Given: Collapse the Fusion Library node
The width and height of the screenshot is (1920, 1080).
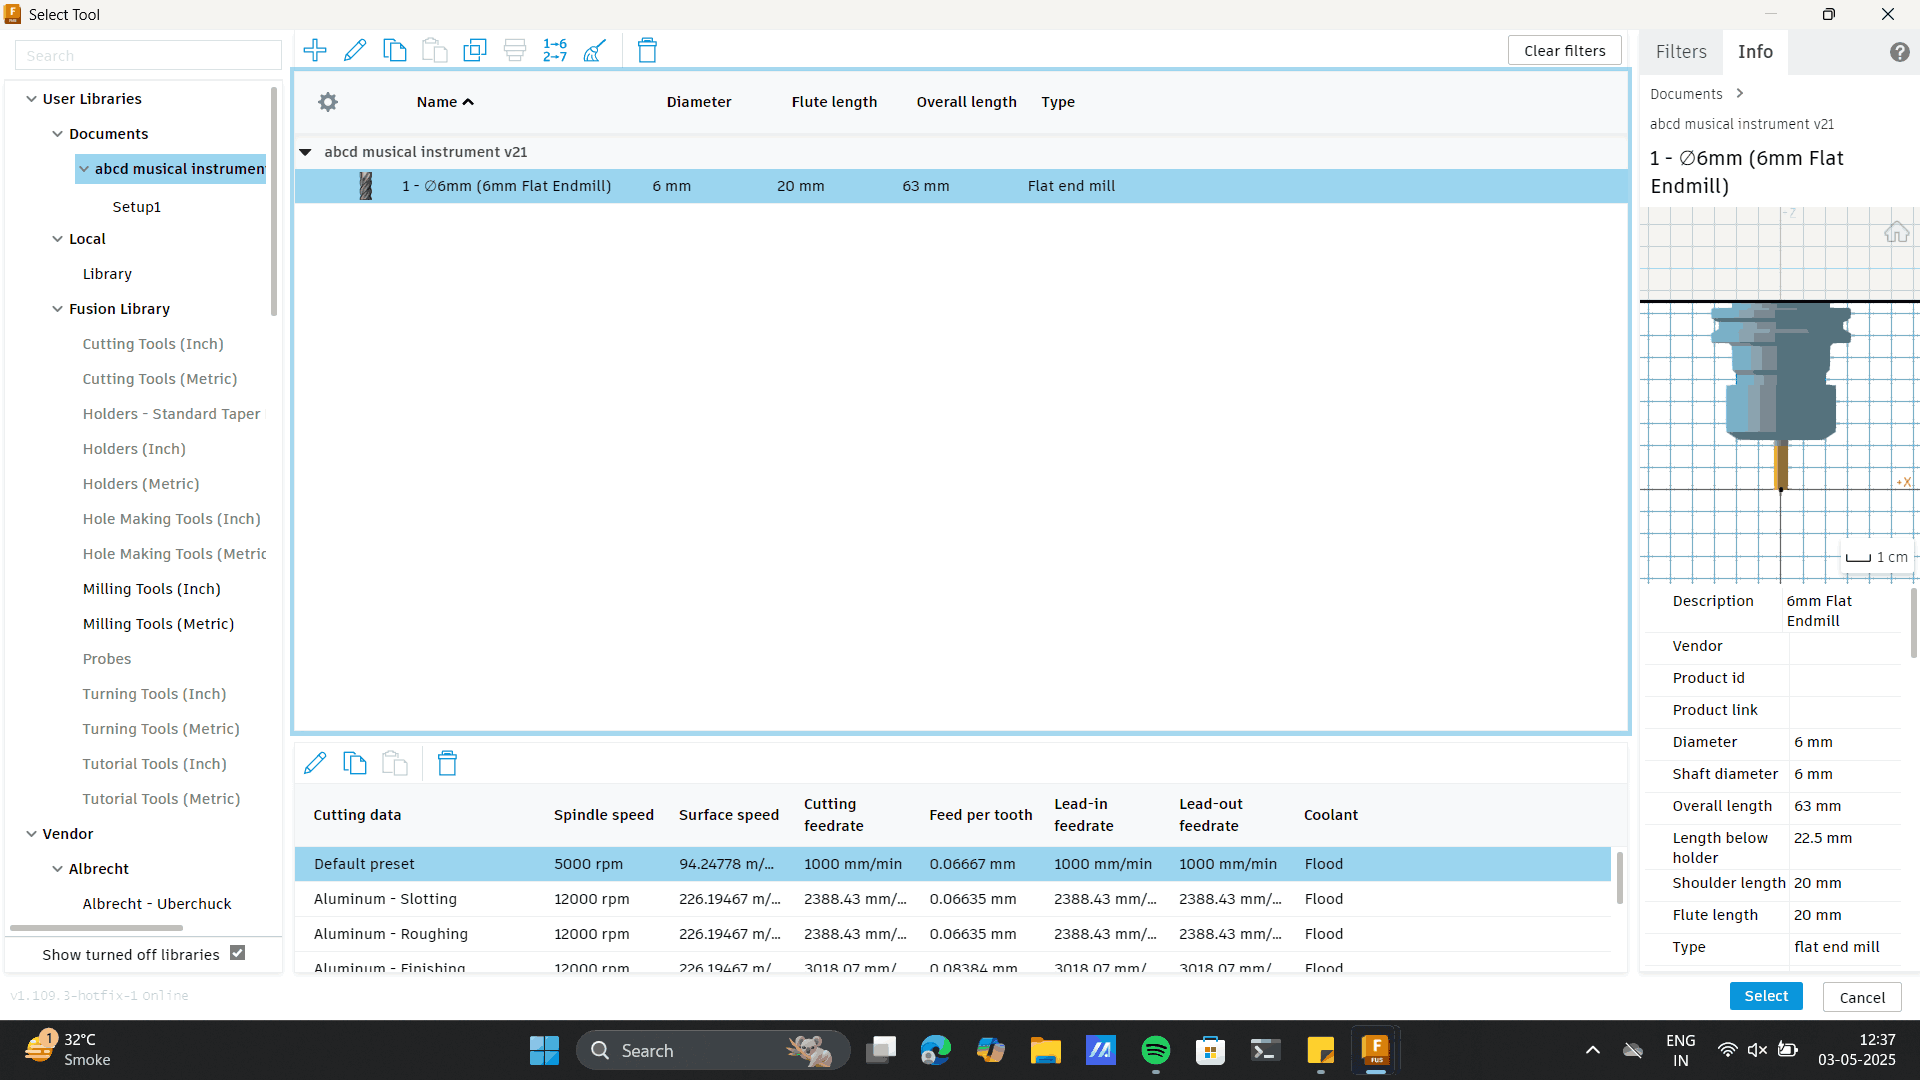Looking at the screenshot, I should tap(58, 309).
